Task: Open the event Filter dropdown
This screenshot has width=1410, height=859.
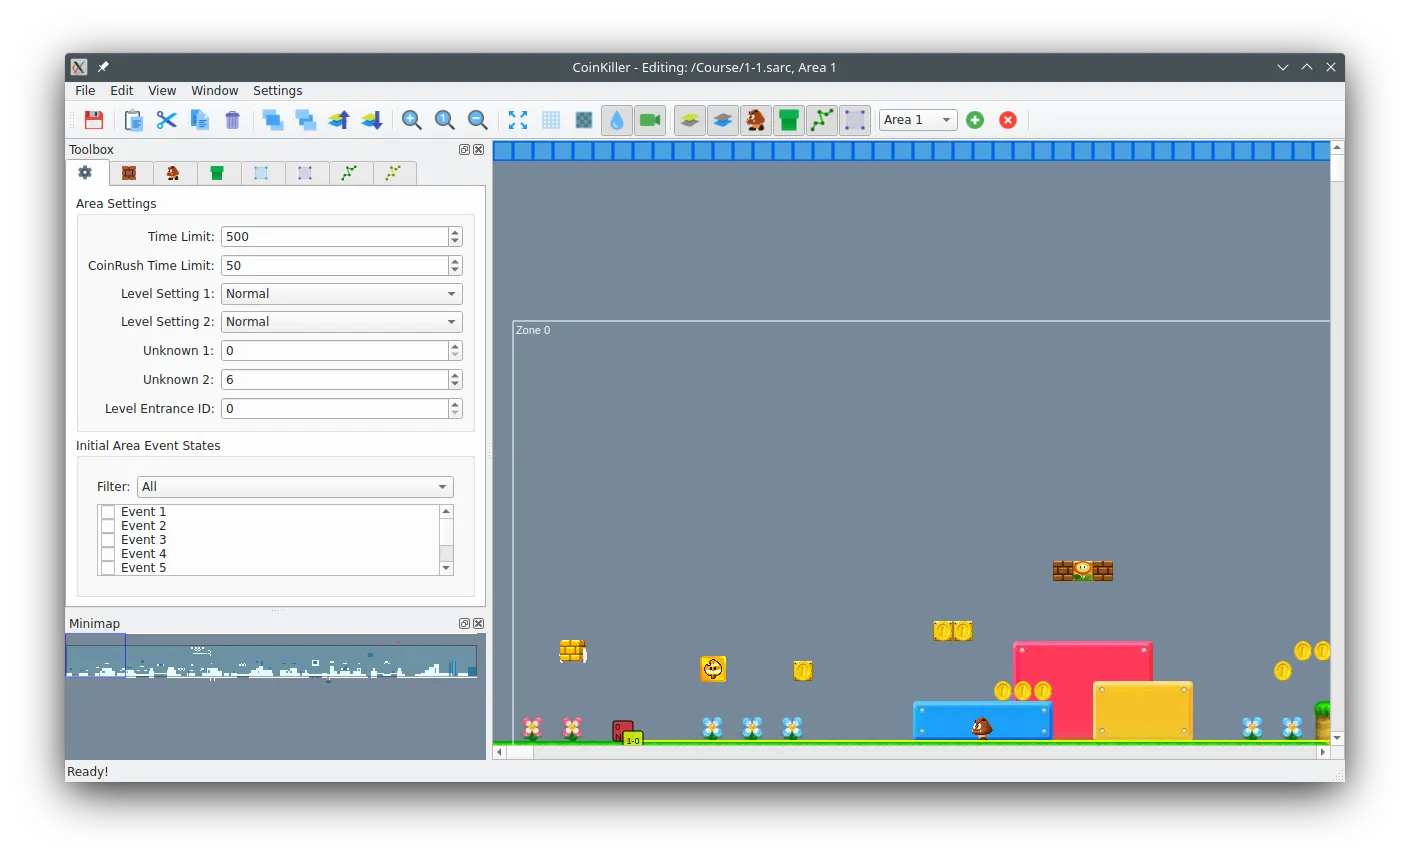Action: (x=295, y=487)
